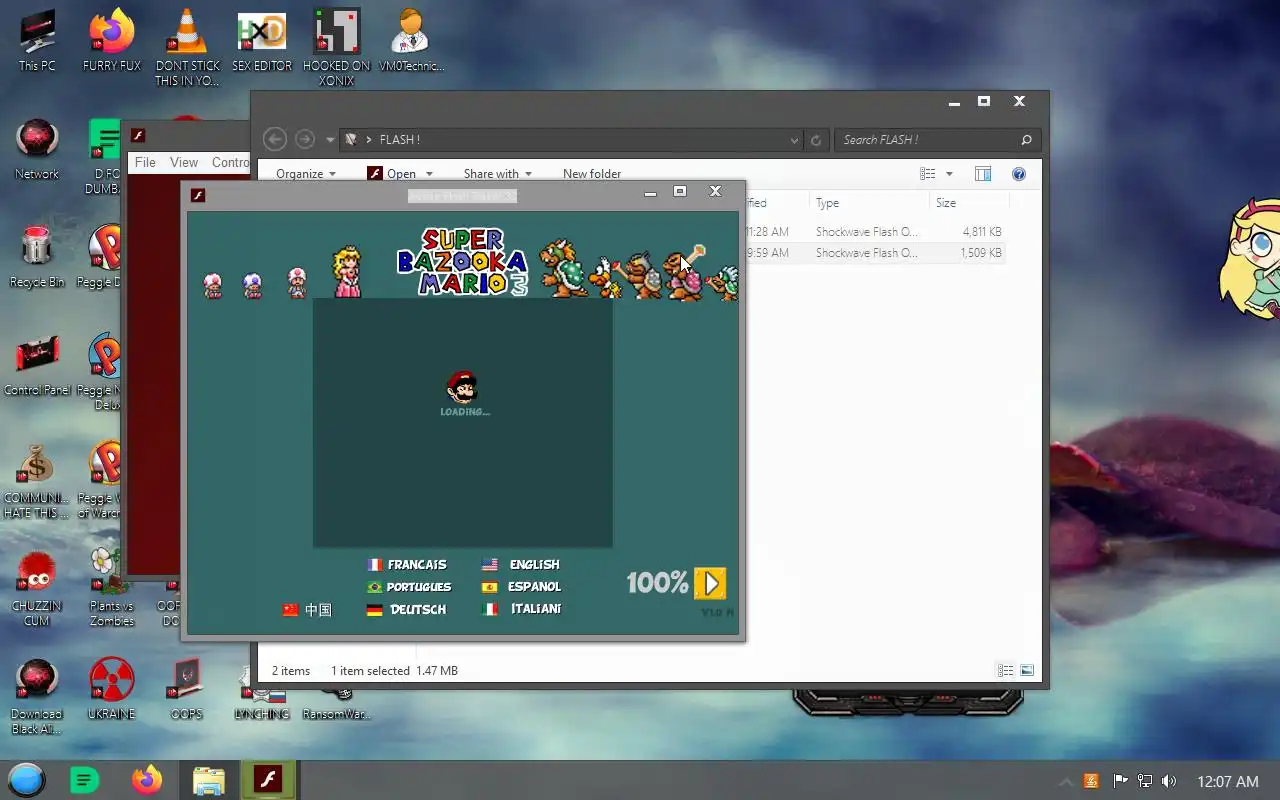Select the file sized 1,509 KB
This screenshot has height=800, width=1280.
(874, 253)
